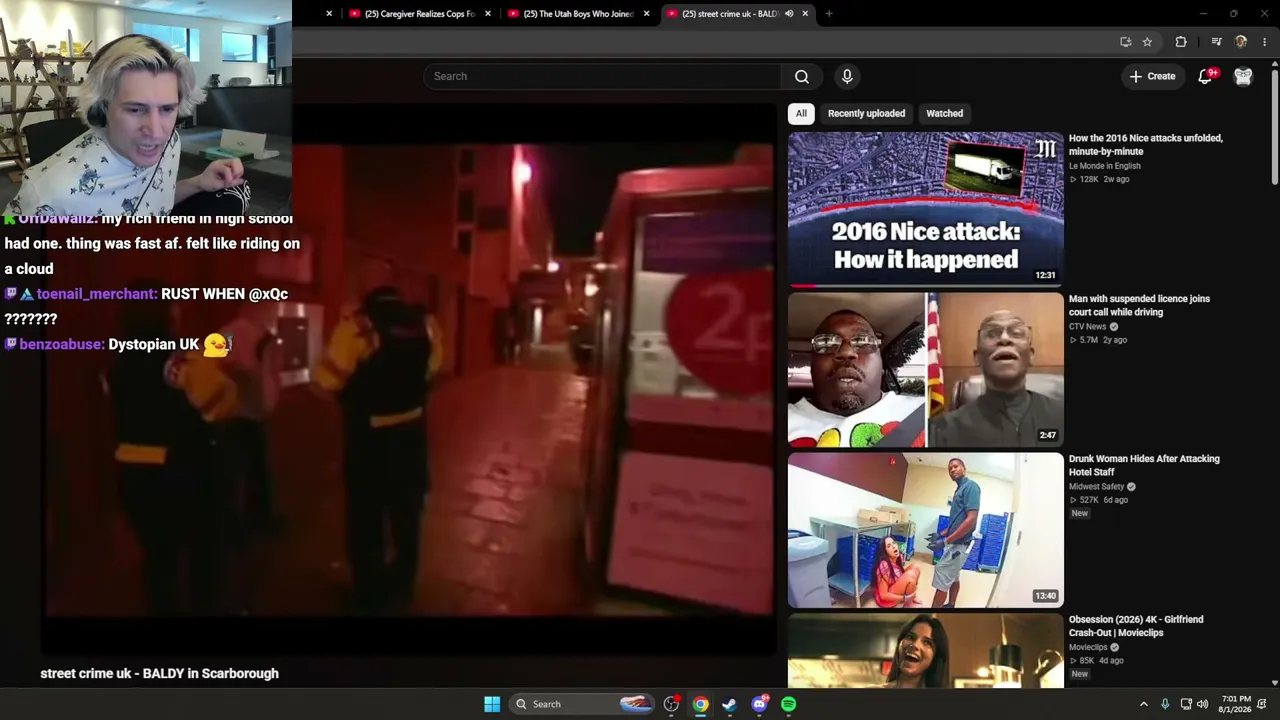Open title 'Drunk Woman Hides After Attacking Hotel Staff'
The height and width of the screenshot is (720, 1280).
(x=1144, y=465)
